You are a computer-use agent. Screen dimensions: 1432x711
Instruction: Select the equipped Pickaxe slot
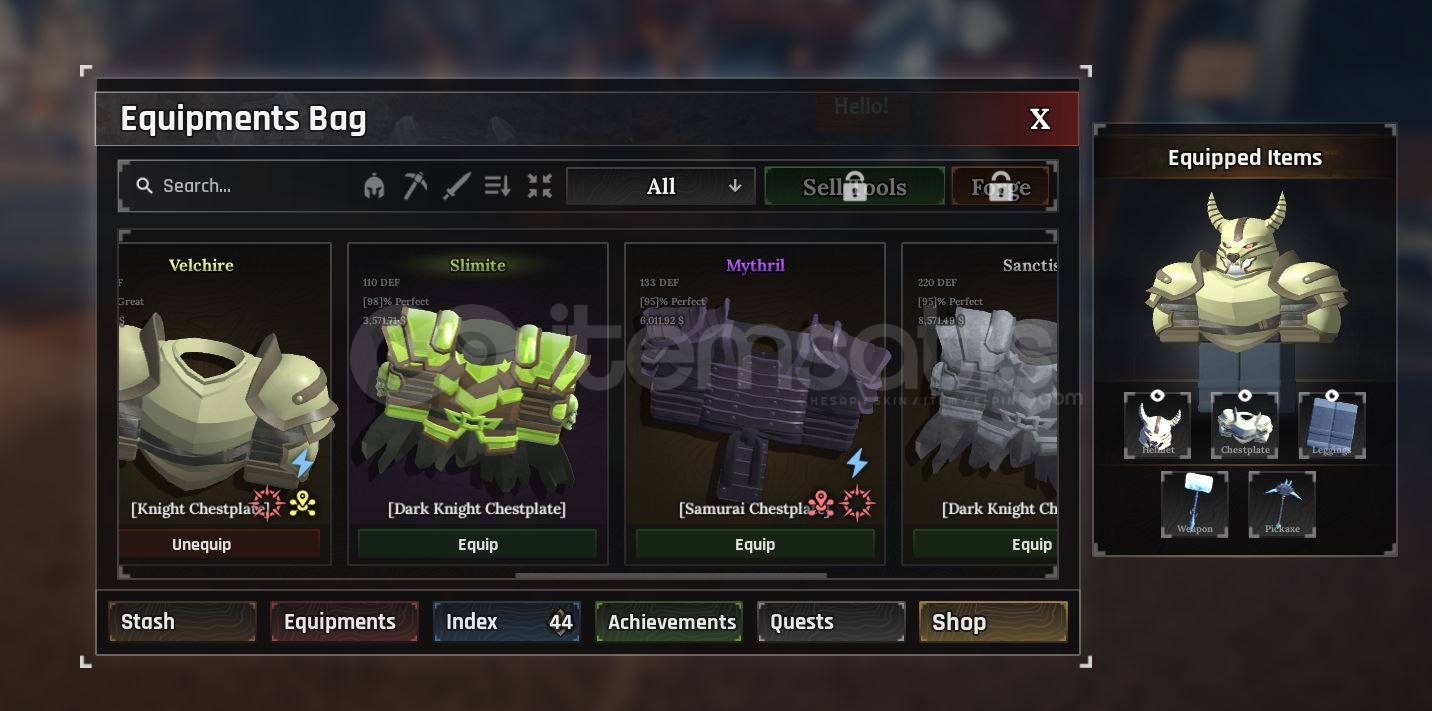click(x=1282, y=504)
